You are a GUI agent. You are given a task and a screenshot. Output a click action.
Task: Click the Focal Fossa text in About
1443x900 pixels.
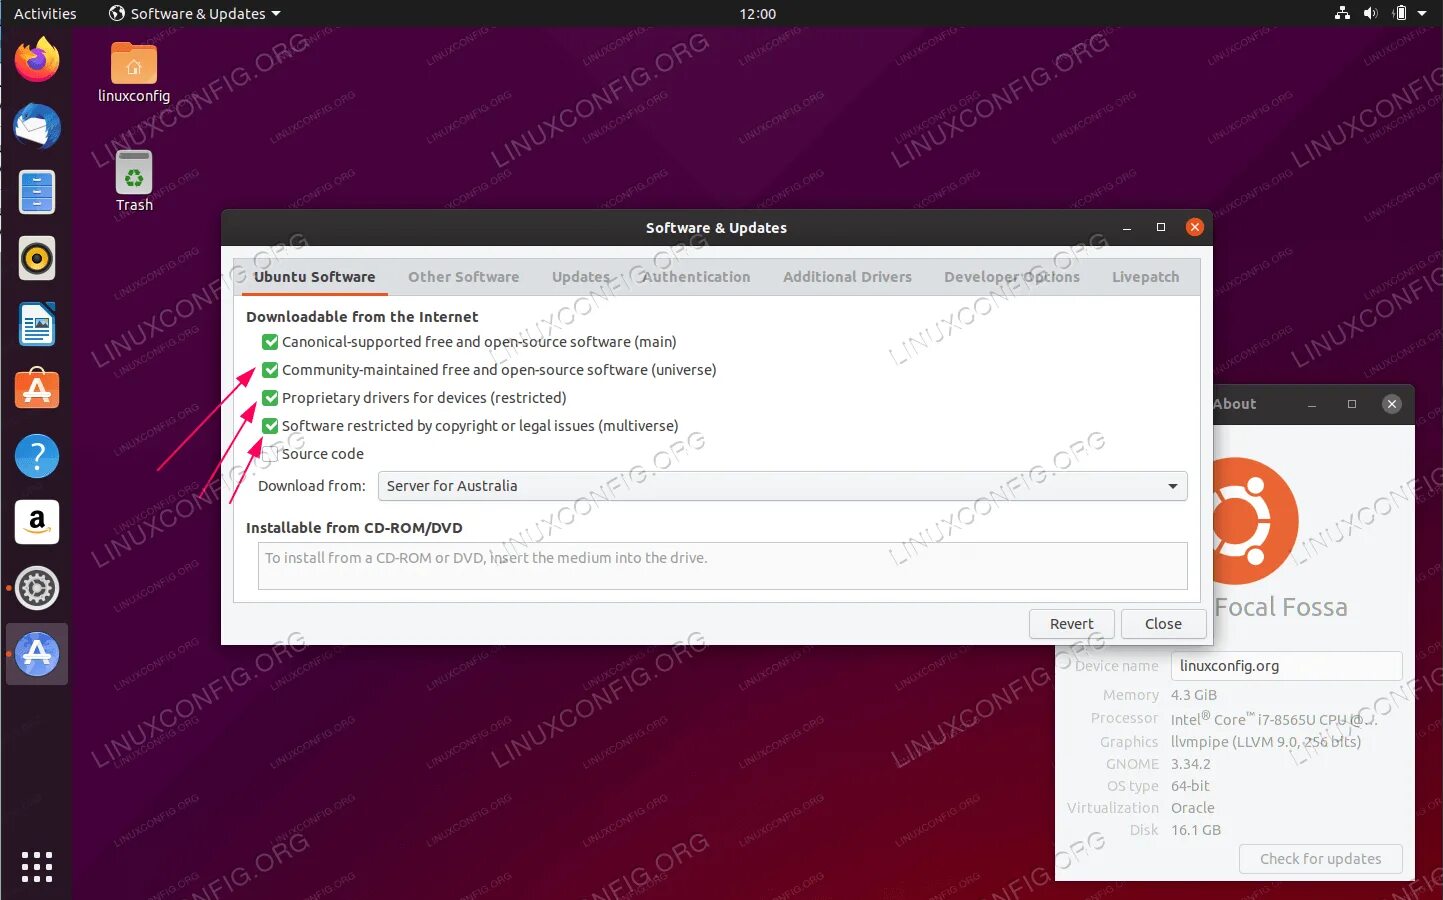[1281, 607]
